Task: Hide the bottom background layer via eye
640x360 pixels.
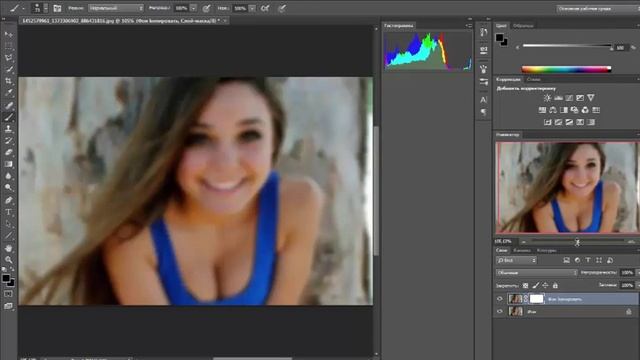Action: [500, 311]
